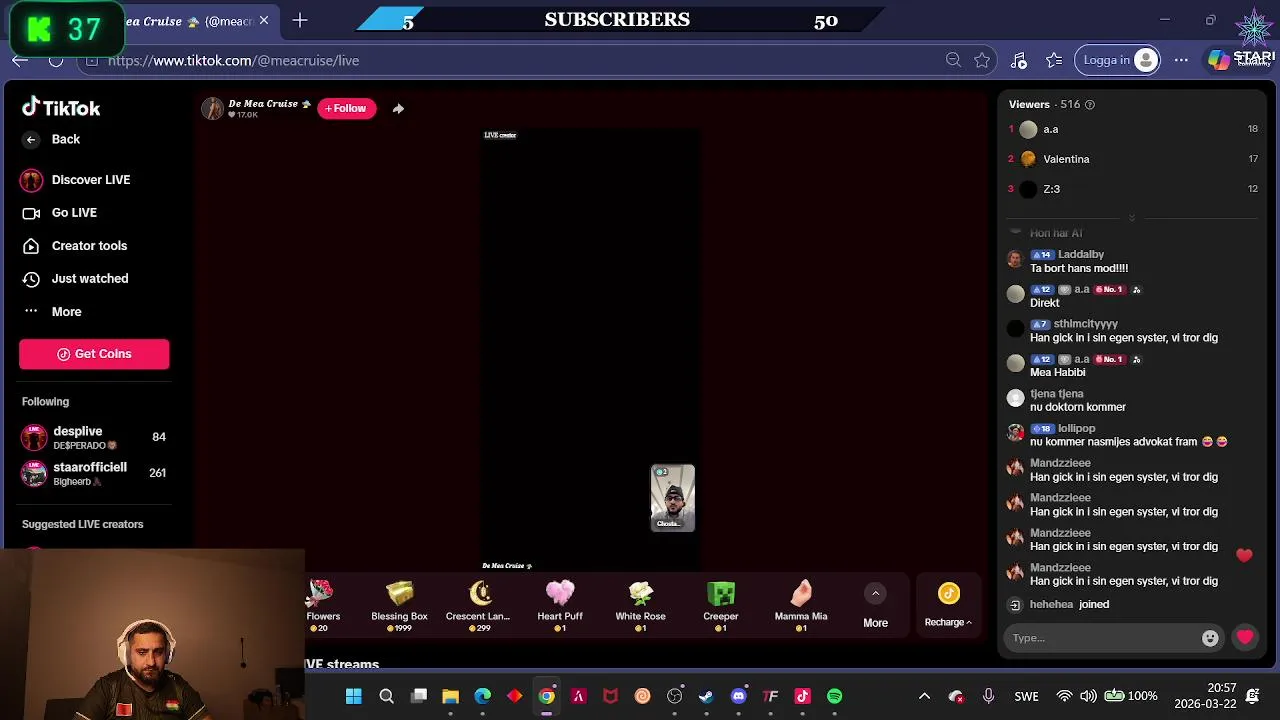Click lollipop username in chat
The width and height of the screenshot is (1280, 720).
[1077, 429]
